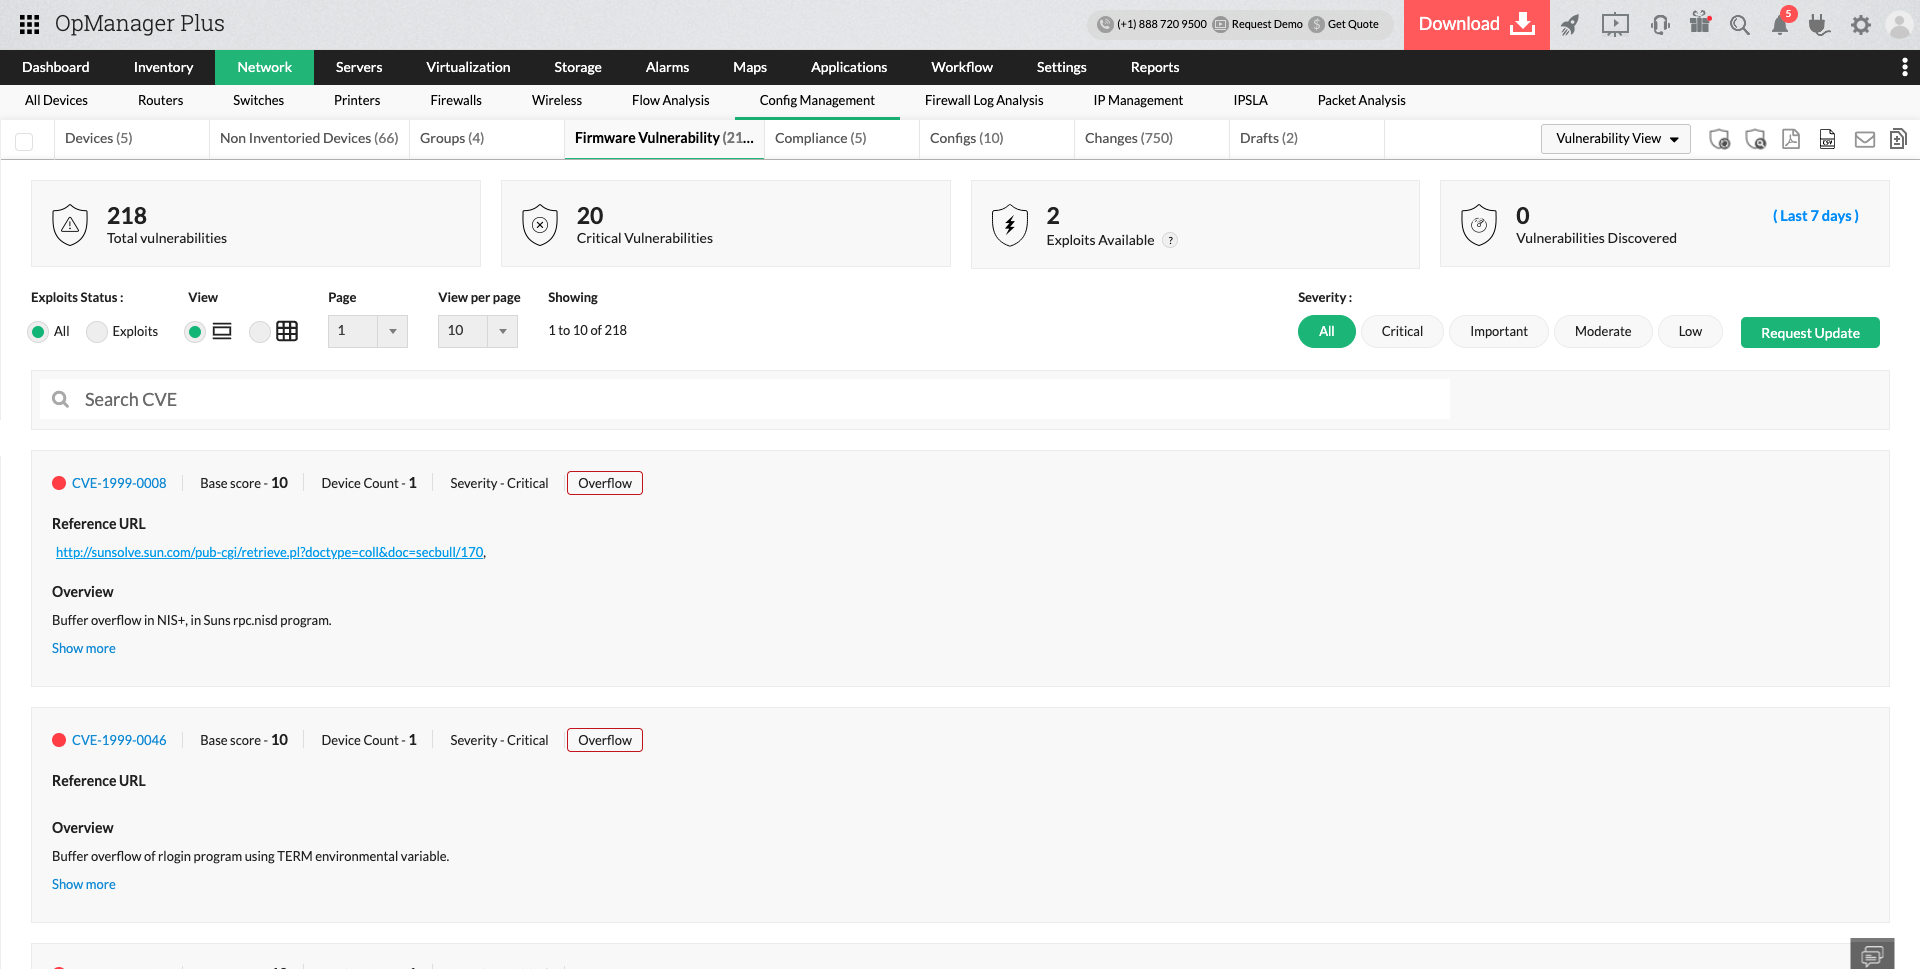Click the Exploits Available lightning shield icon
This screenshot has height=969, width=1920.
coord(1010,224)
